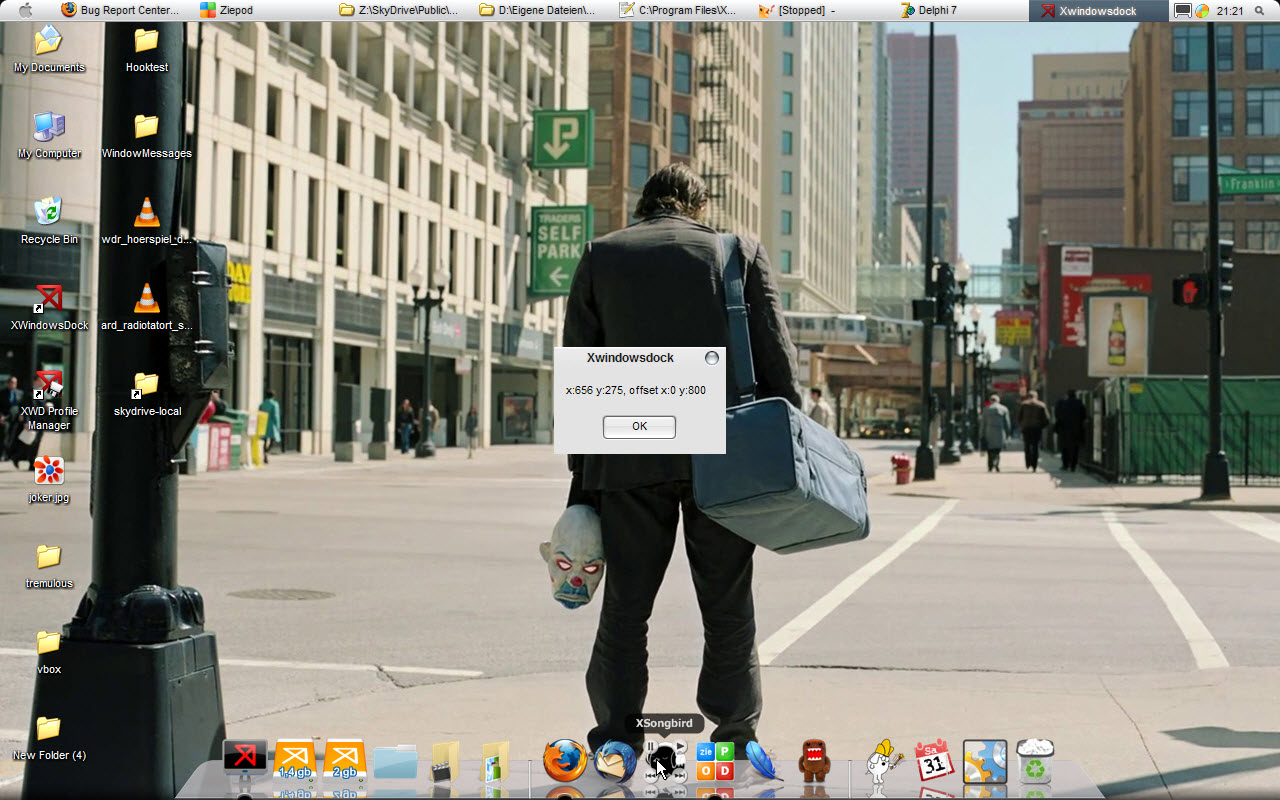Open the blue feather app in dock

(765, 761)
